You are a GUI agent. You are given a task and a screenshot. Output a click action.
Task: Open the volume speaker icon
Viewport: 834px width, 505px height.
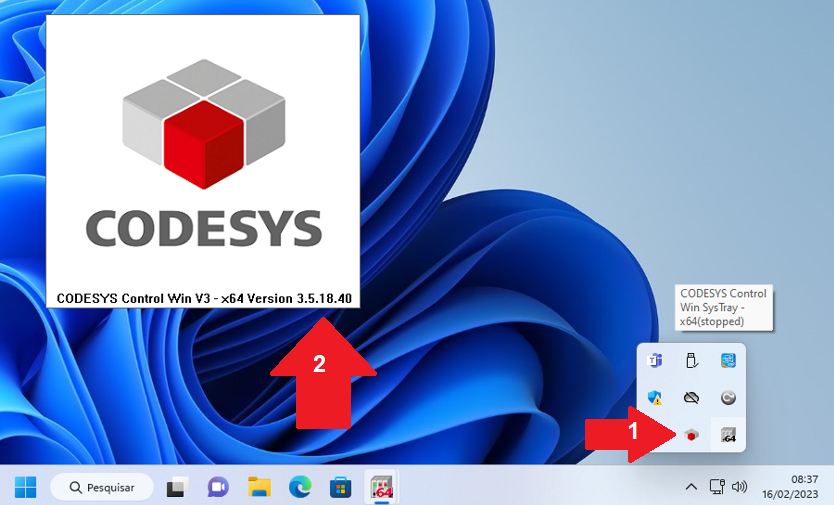(739, 486)
